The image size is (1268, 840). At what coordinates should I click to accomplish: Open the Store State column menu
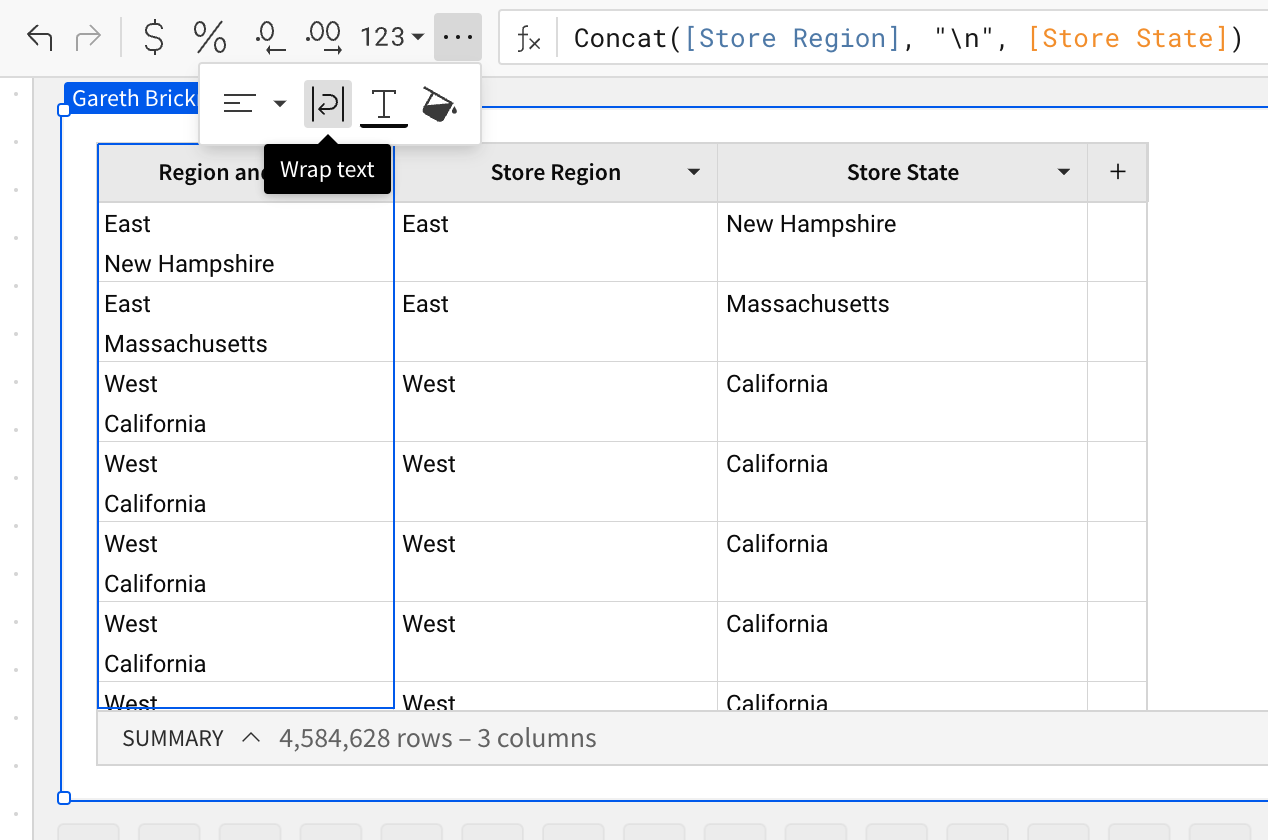(1064, 173)
